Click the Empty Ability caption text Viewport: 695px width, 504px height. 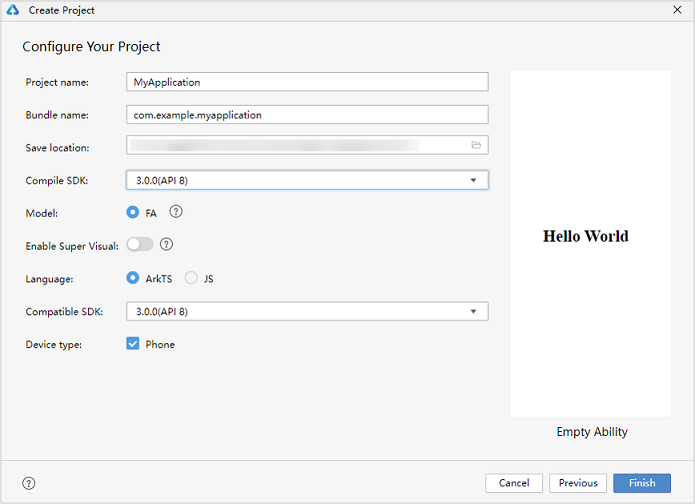[592, 432]
